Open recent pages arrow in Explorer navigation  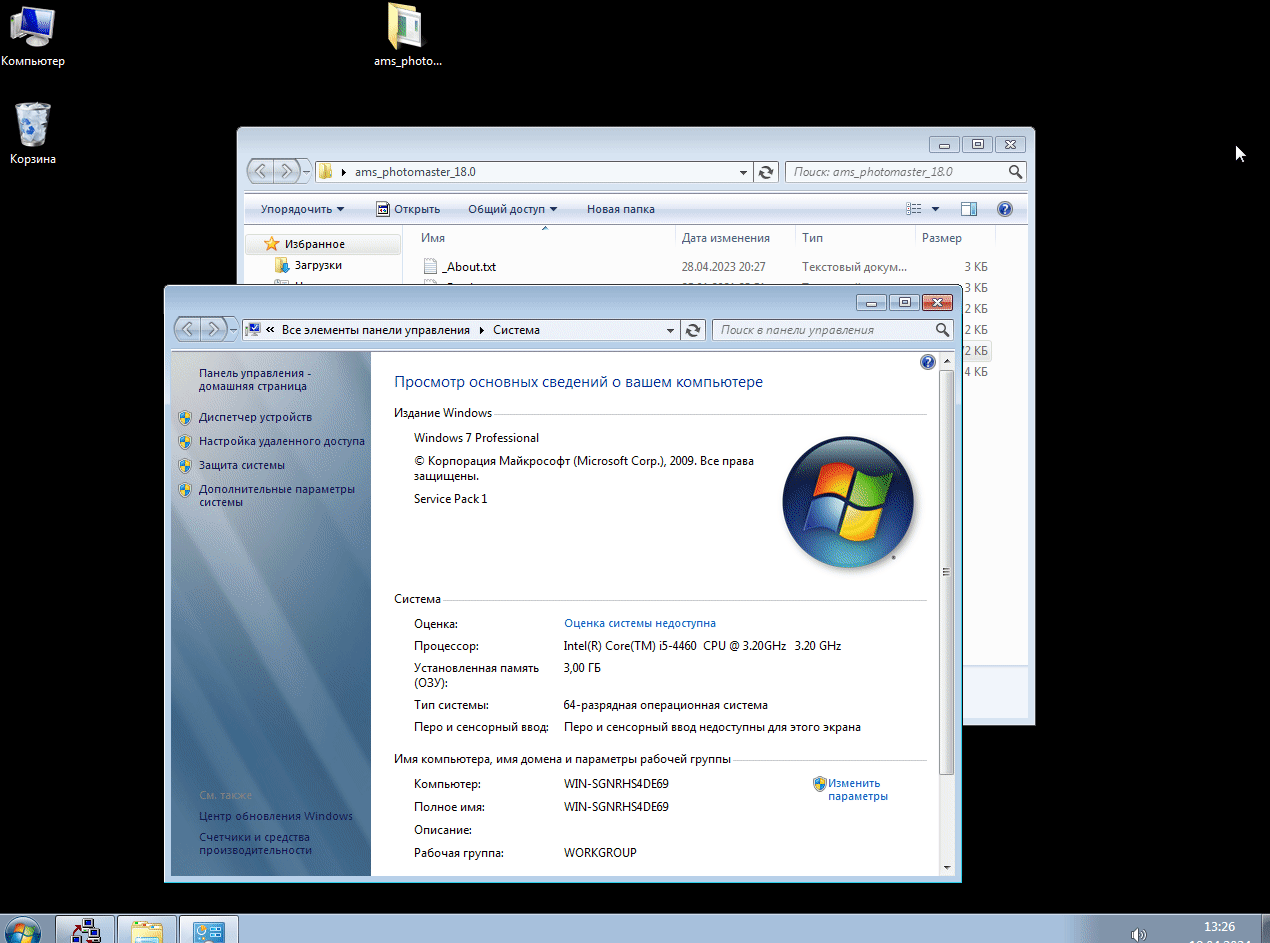[x=307, y=172]
